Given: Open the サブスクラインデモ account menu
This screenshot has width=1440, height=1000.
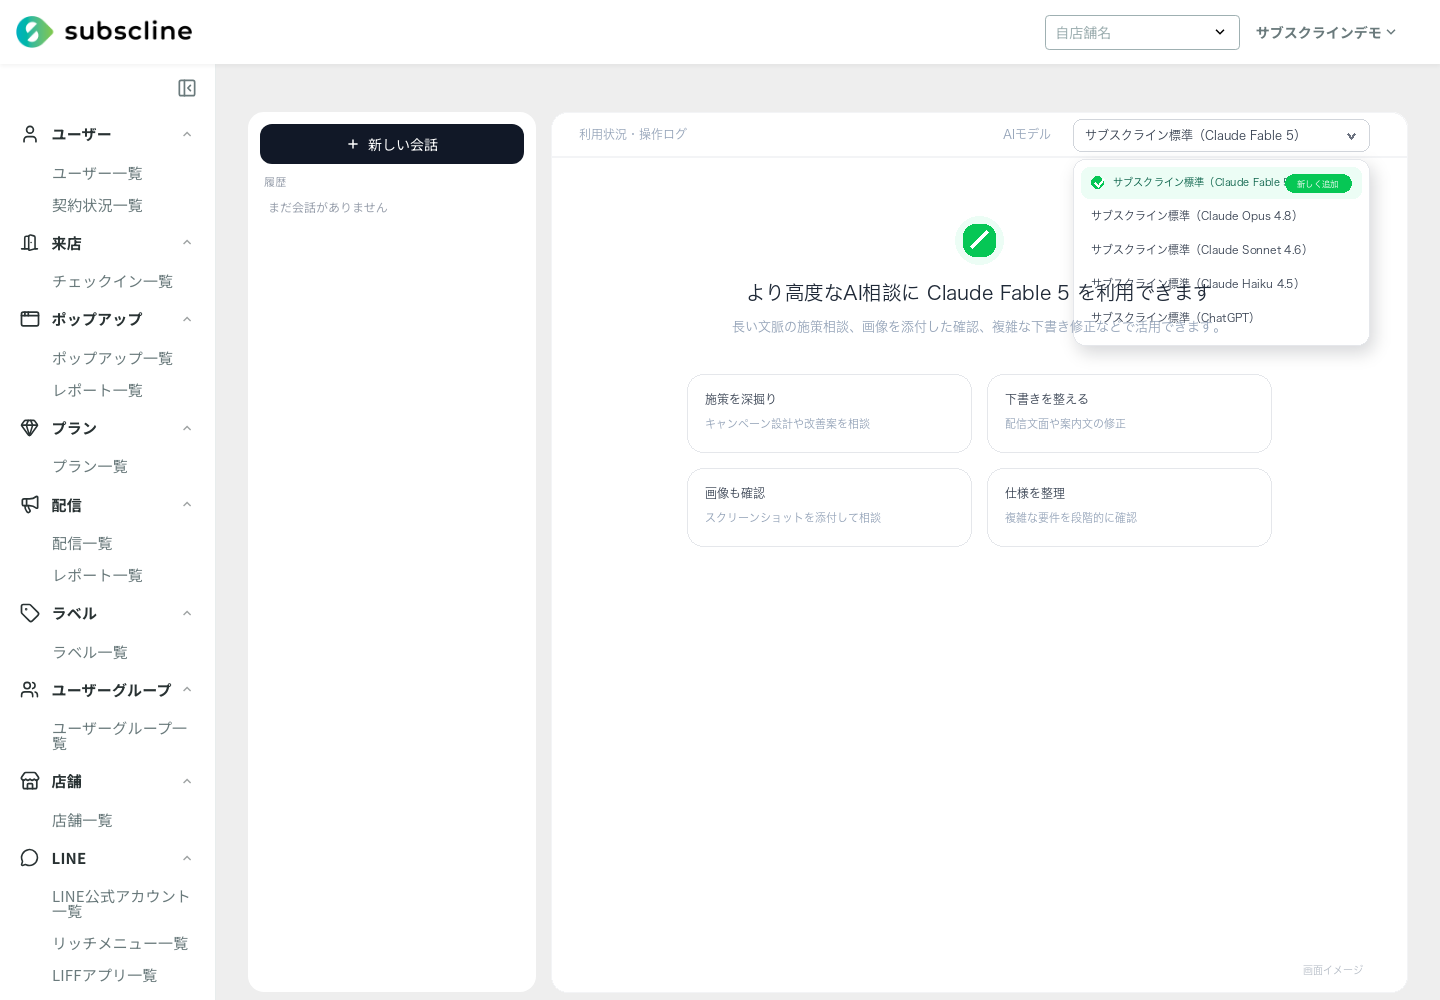Looking at the screenshot, I should (x=1326, y=32).
